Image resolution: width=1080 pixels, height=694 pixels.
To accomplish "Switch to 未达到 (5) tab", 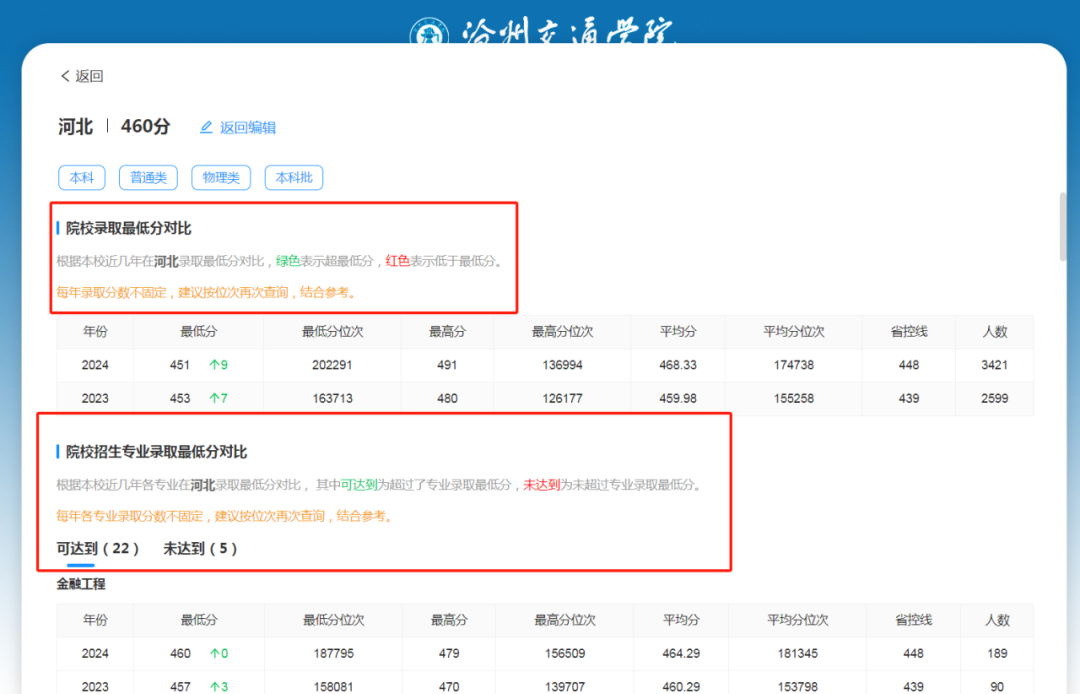I will (200, 548).
